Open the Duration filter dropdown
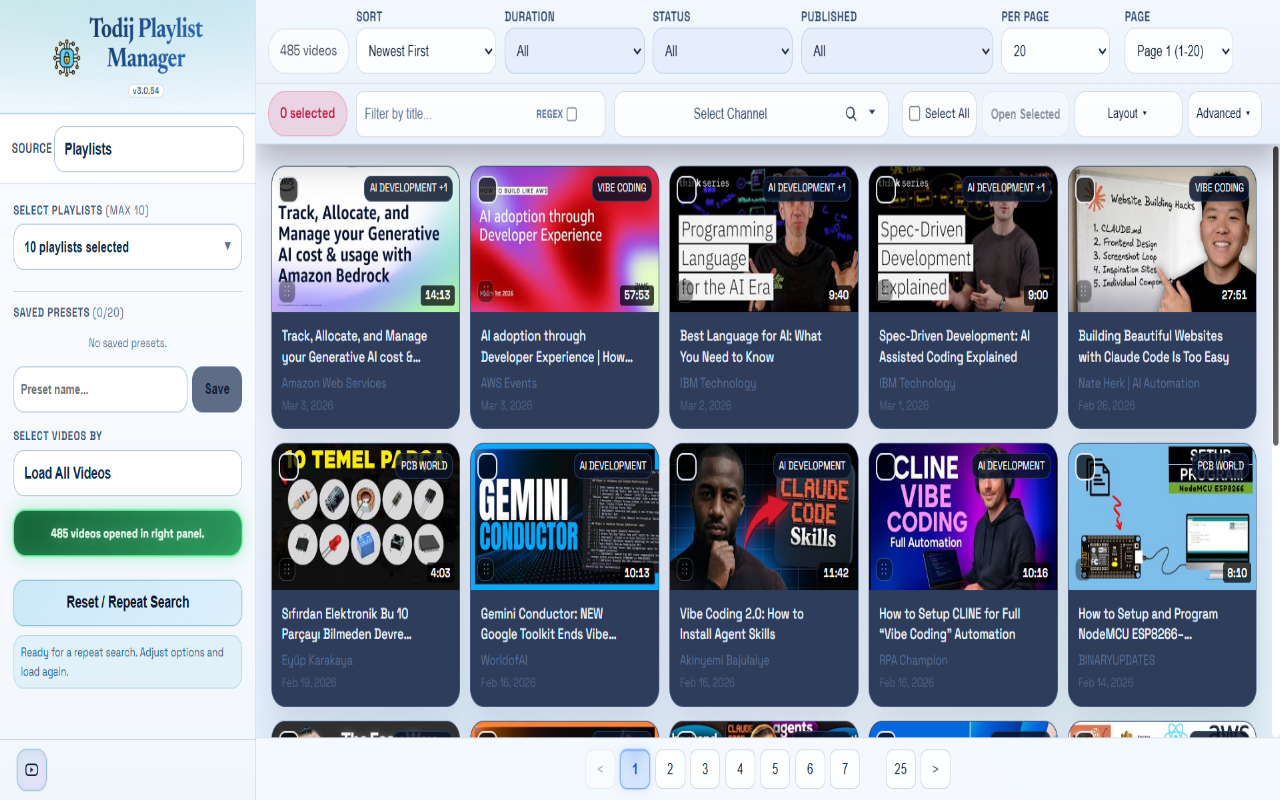This screenshot has height=800, width=1280. pyautogui.click(x=574, y=51)
